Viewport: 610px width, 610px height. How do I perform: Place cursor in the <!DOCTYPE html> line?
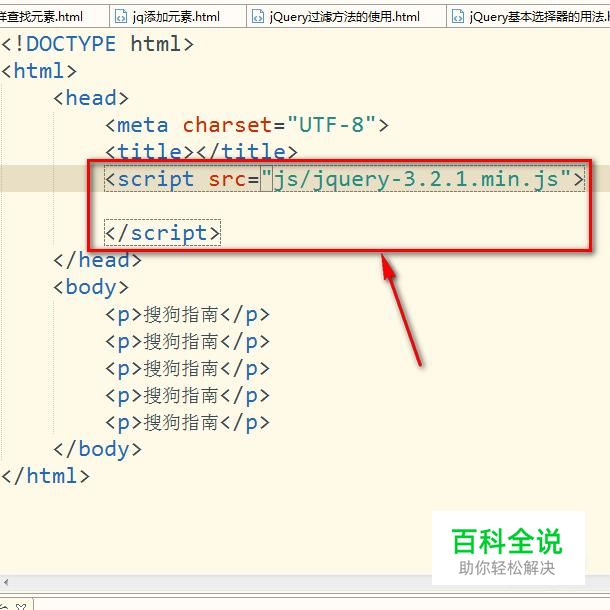click(x=97, y=44)
